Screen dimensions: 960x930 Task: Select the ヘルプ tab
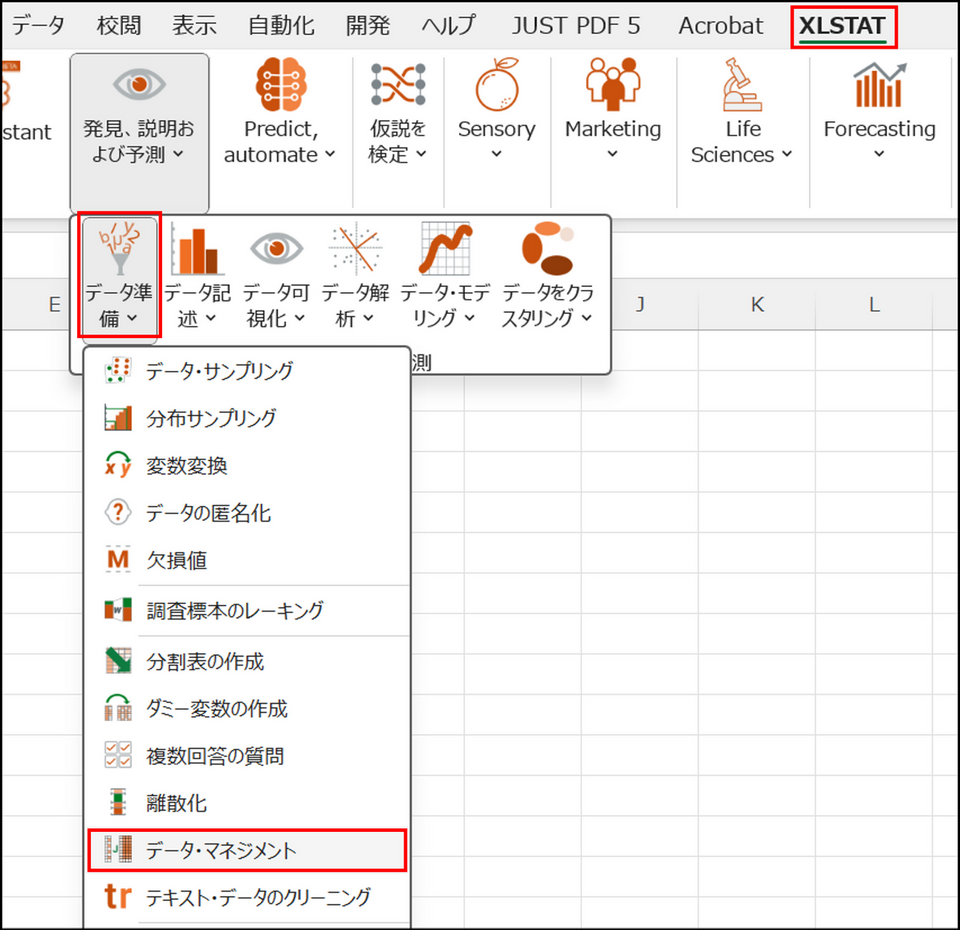click(449, 26)
